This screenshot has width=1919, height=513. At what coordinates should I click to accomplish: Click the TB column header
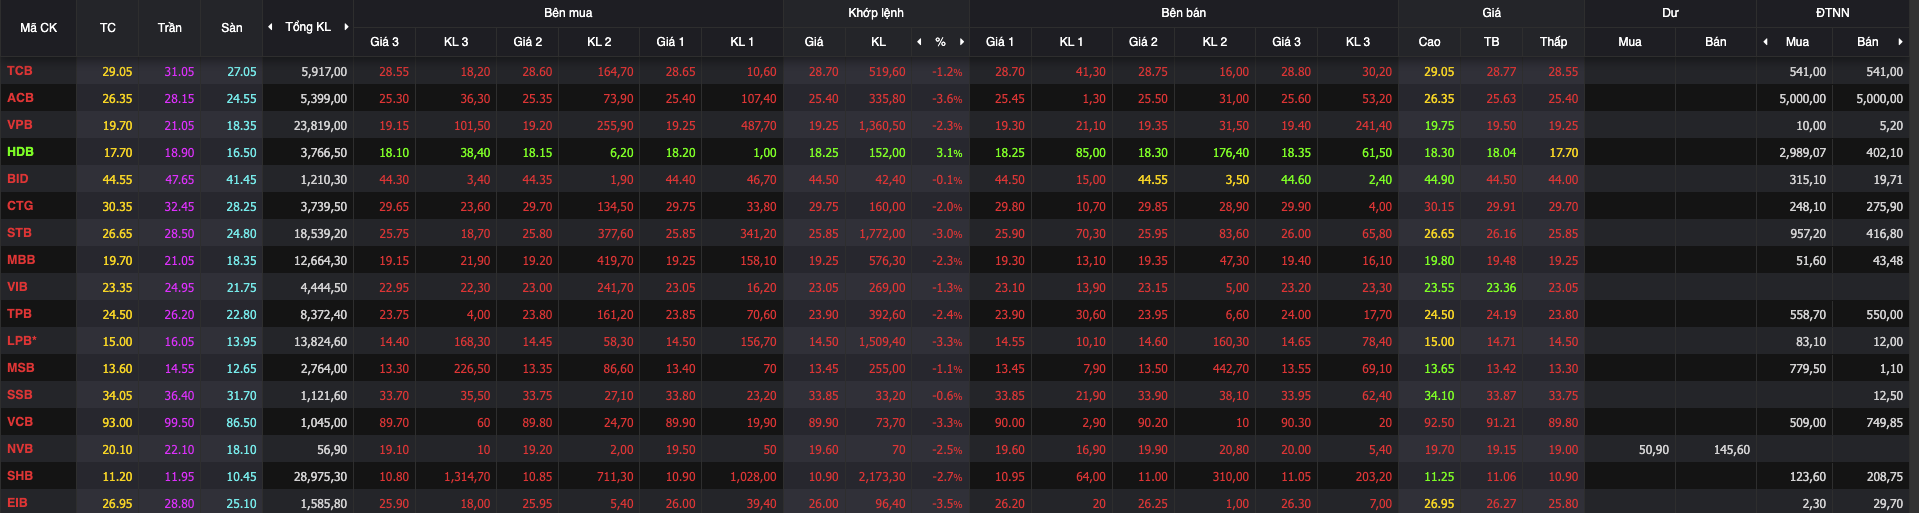[1492, 42]
